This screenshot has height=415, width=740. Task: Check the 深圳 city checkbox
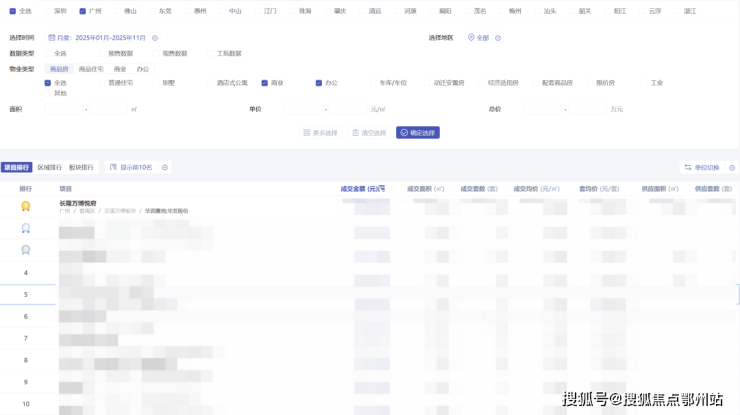click(48, 11)
